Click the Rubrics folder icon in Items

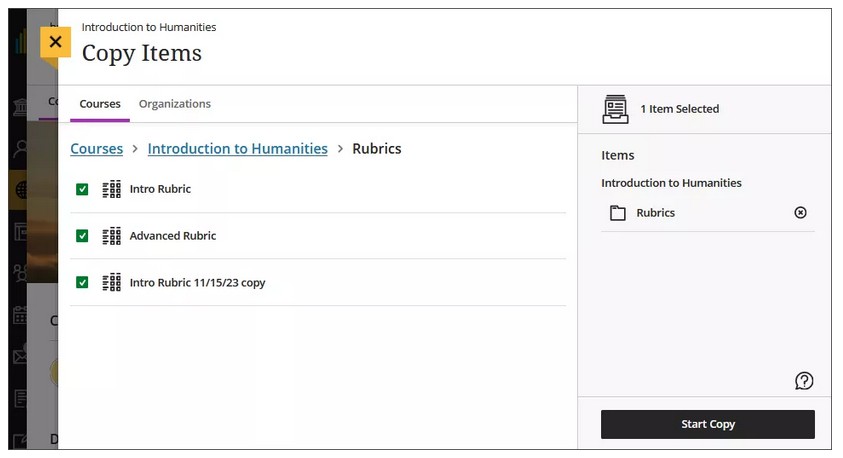click(x=618, y=213)
